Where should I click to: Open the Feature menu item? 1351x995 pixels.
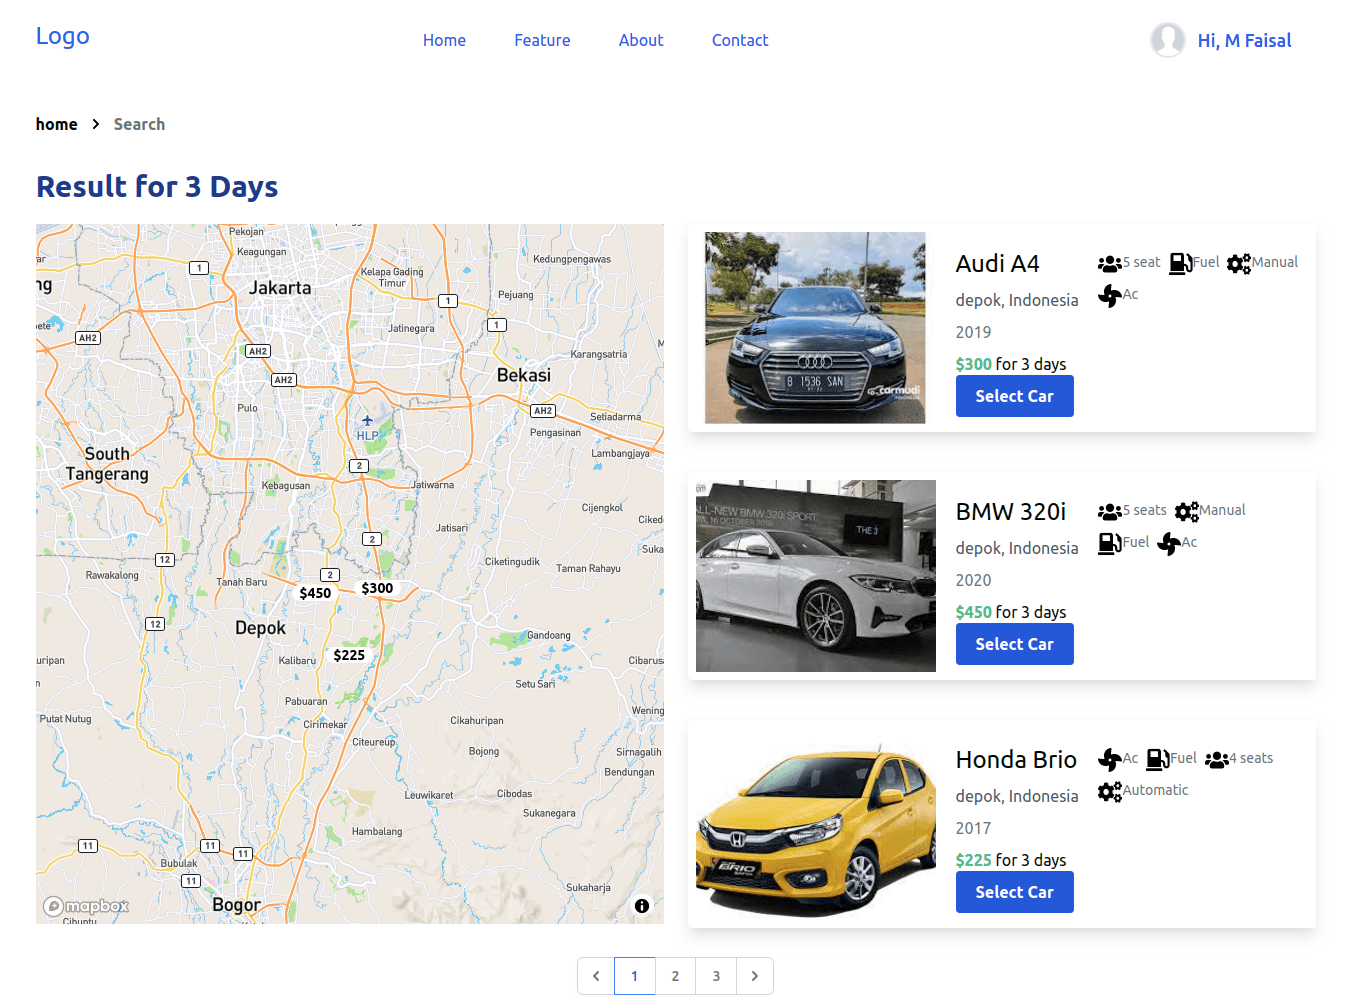[542, 40]
